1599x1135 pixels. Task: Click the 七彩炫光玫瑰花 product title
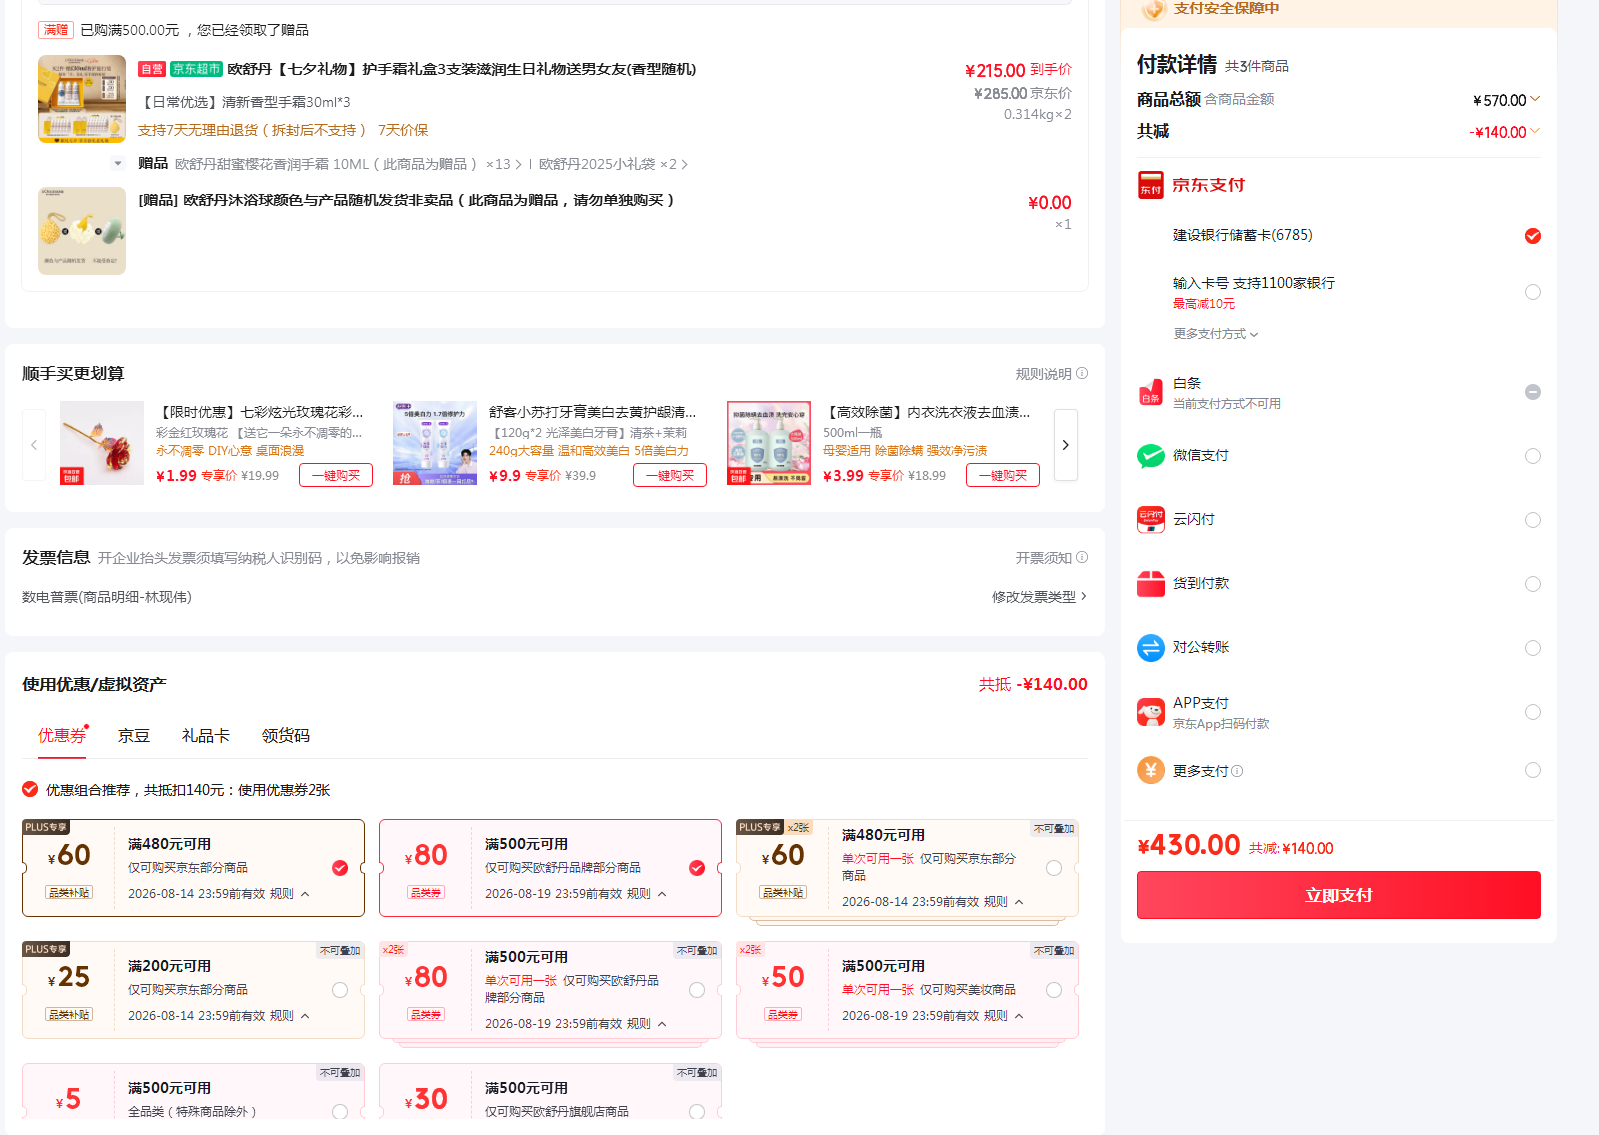click(259, 412)
